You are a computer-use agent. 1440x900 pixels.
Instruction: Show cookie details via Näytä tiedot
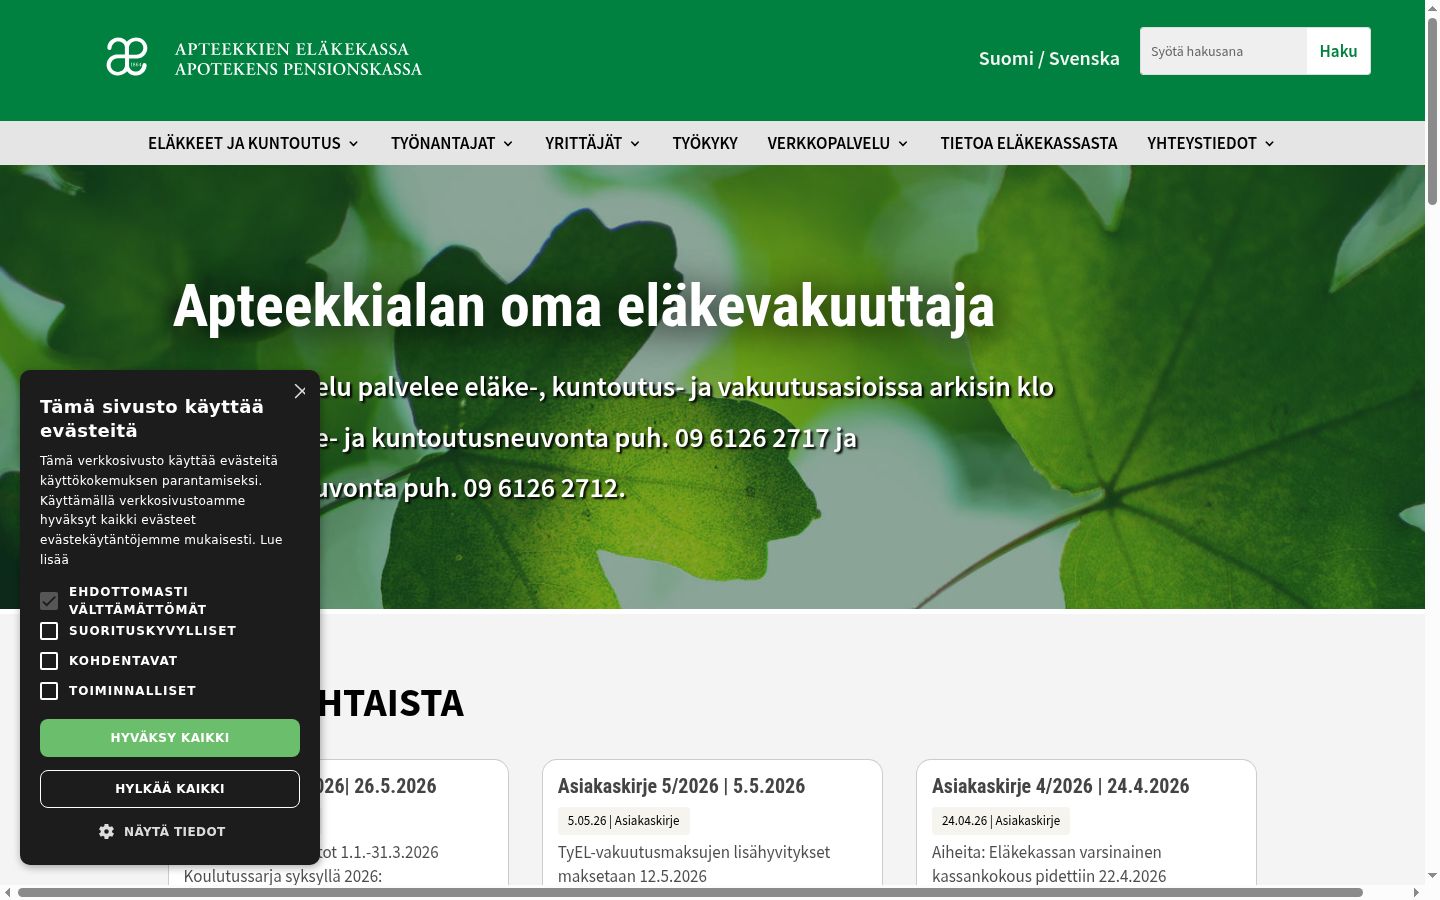[x=175, y=831]
